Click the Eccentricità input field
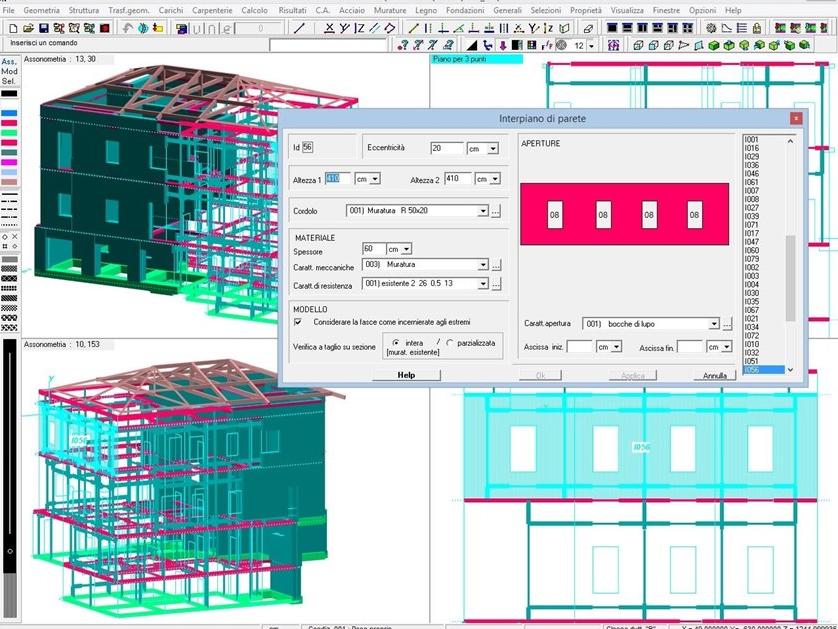 point(447,148)
